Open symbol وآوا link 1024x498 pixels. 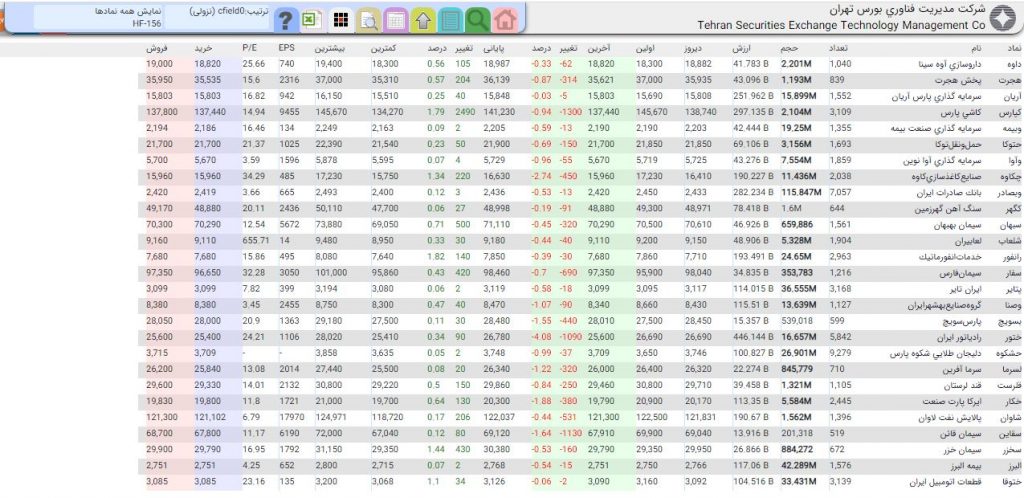1013,161
